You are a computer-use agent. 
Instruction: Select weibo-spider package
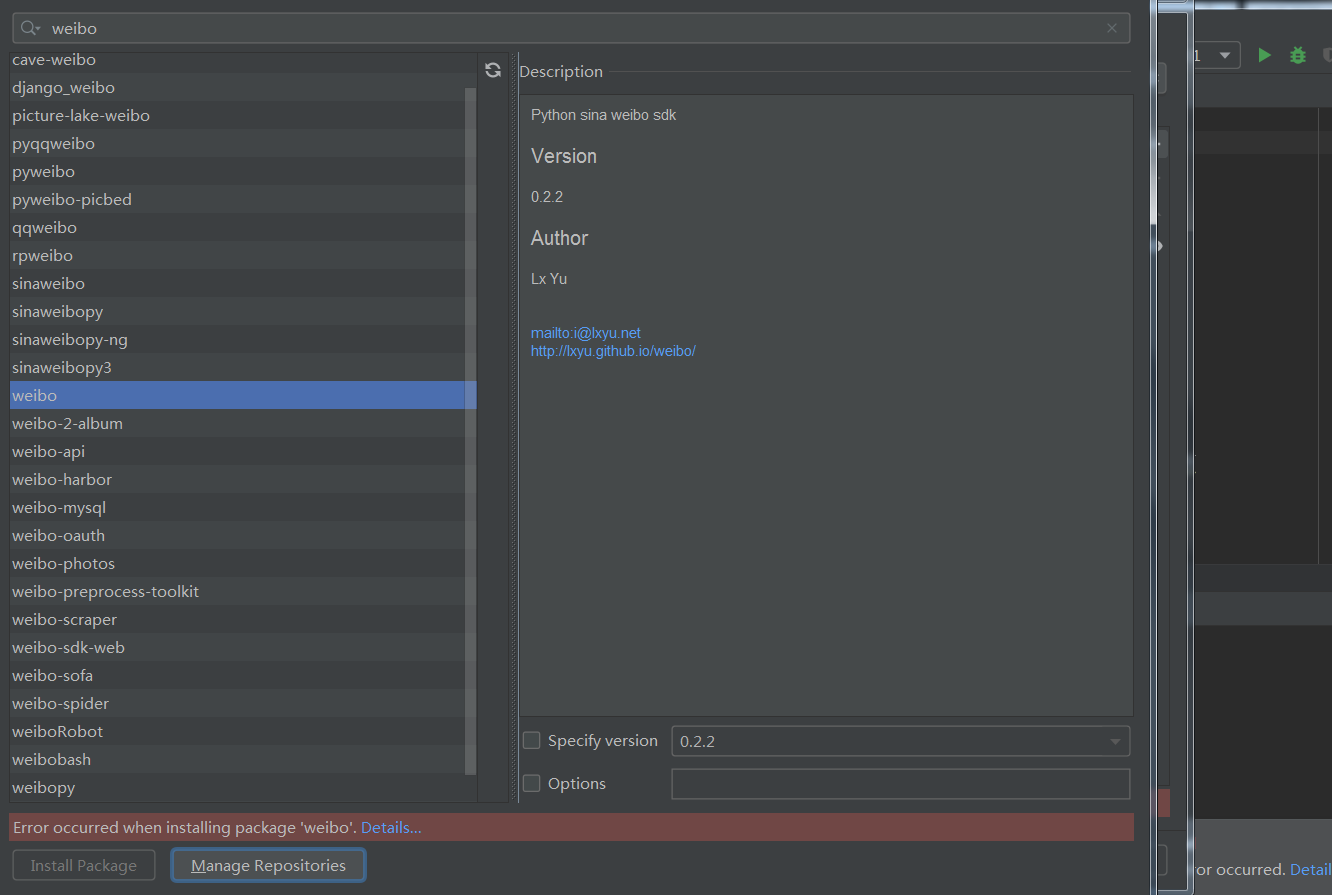coord(243,703)
